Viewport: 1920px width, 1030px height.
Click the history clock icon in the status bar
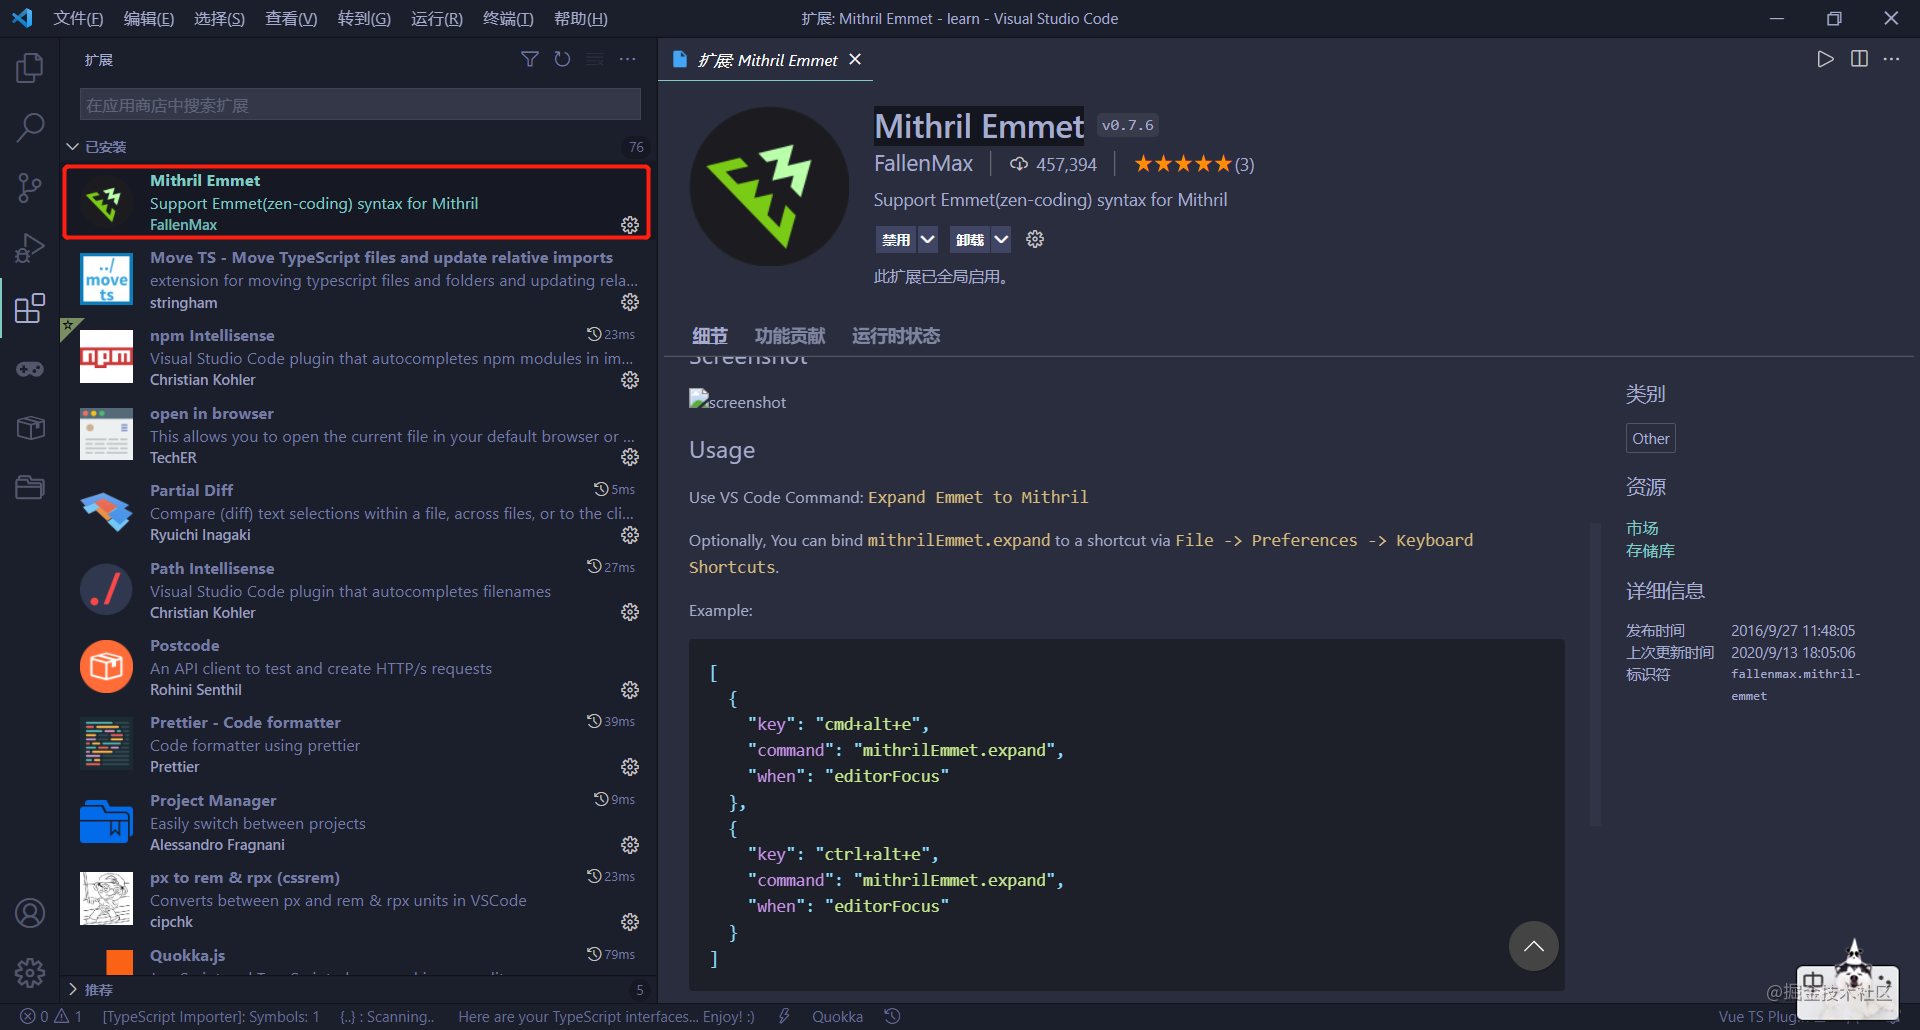pos(893,1016)
